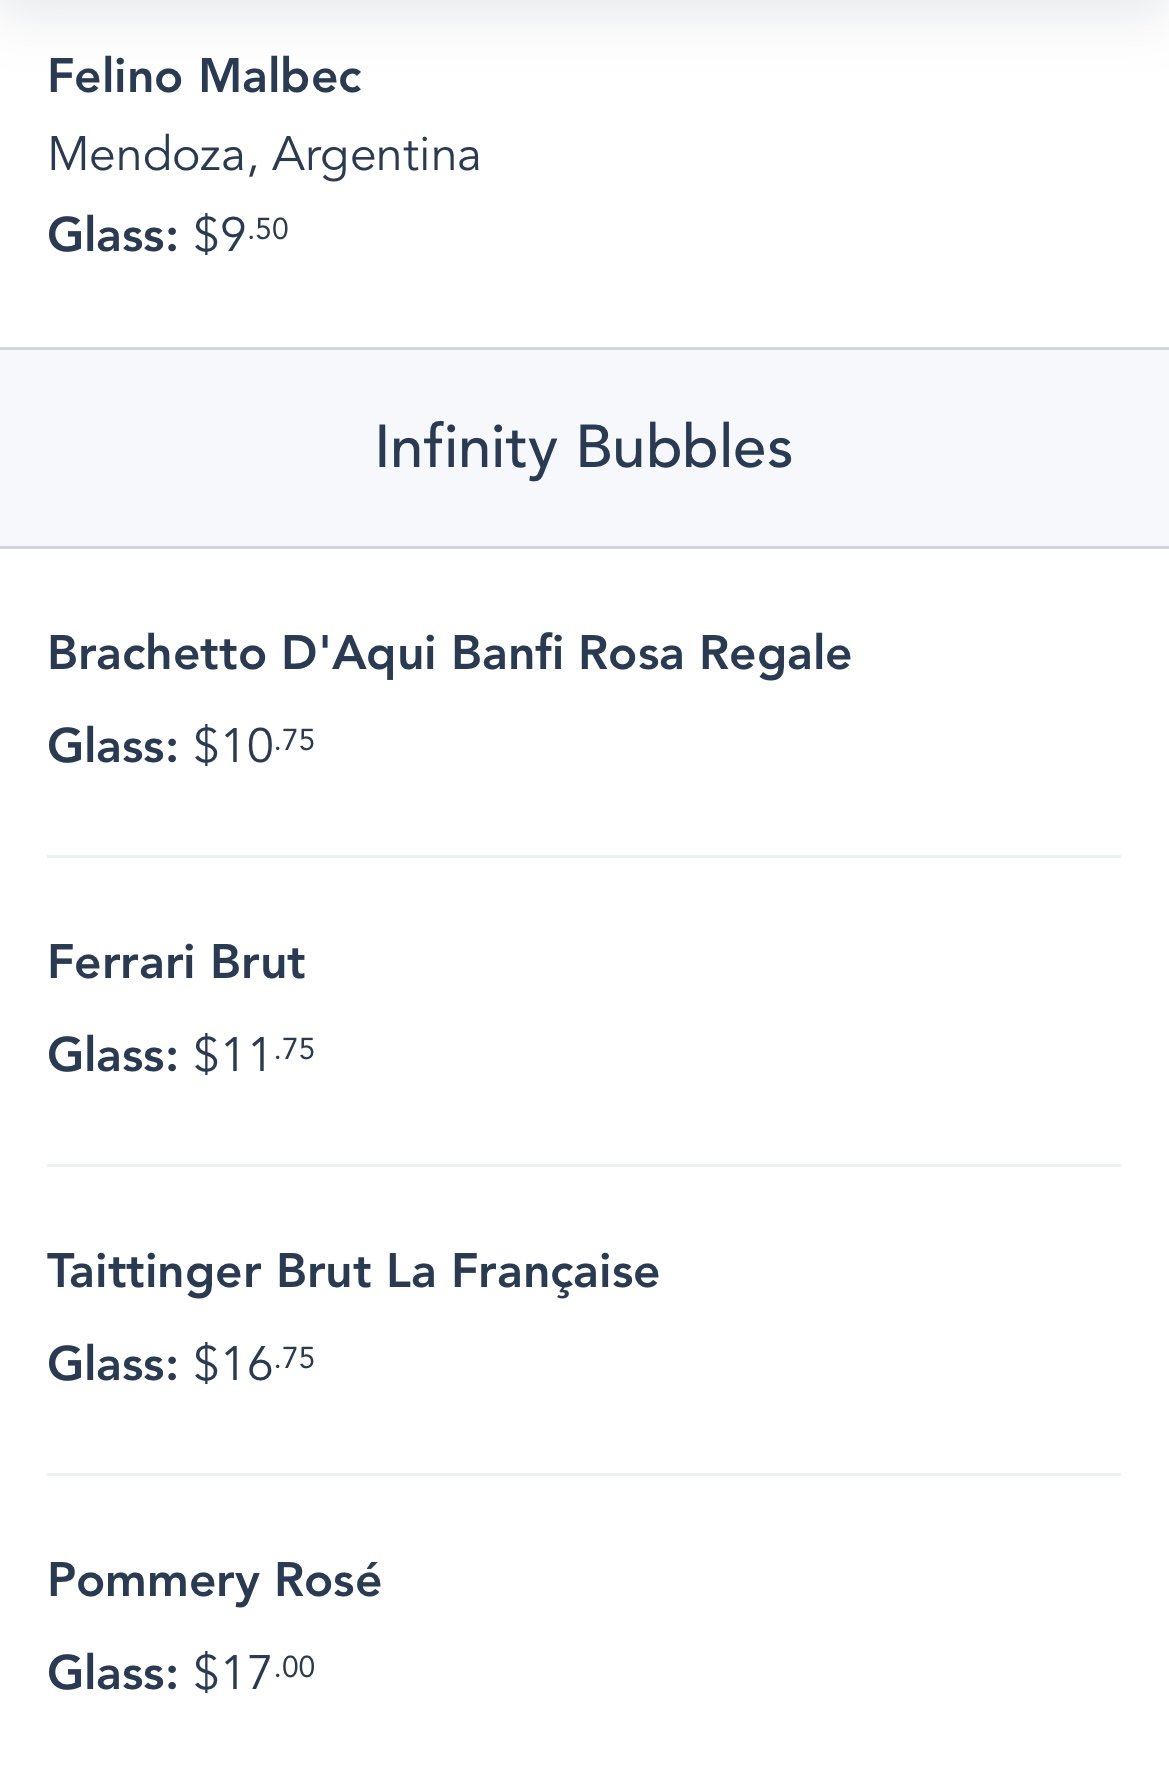
Task: Choose the Pommery Rosé menu item
Action: pyautogui.click(x=214, y=1580)
